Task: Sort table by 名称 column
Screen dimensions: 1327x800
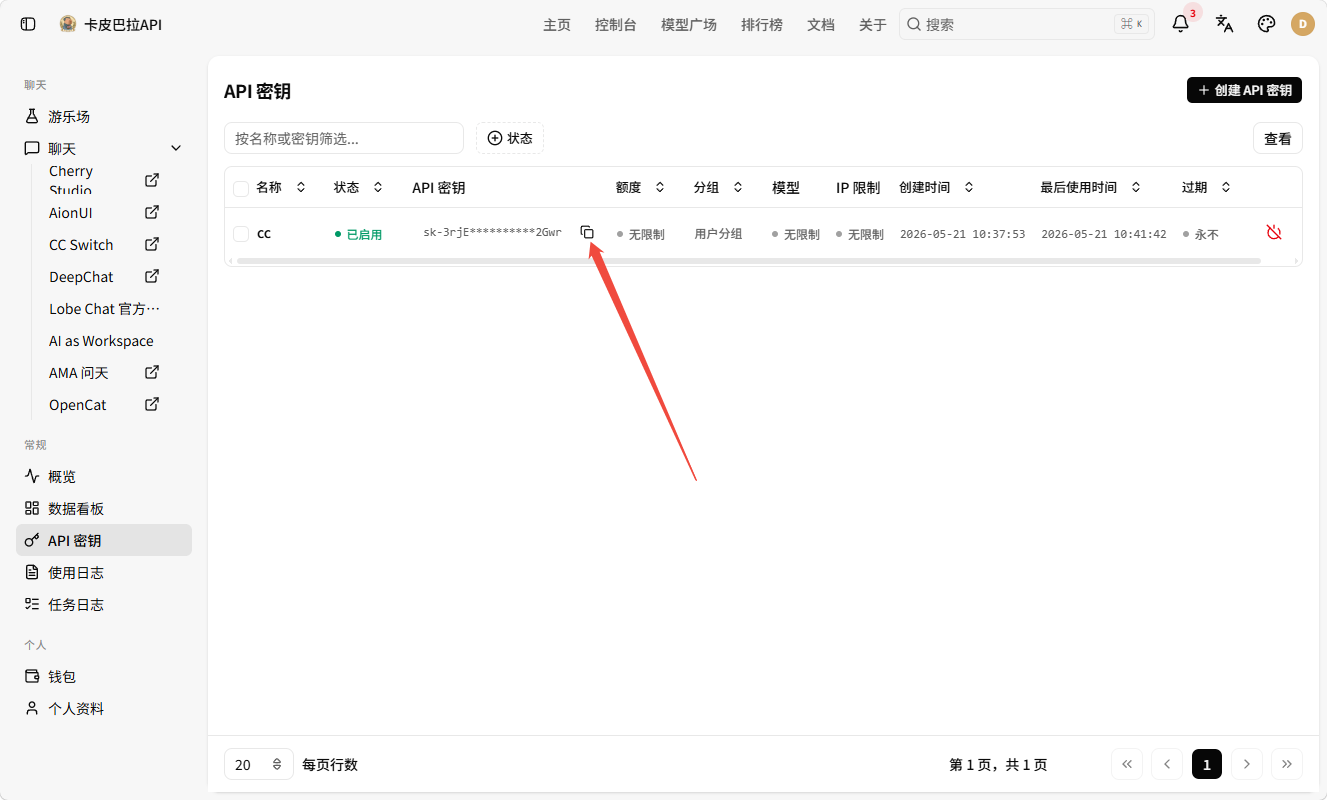Action: point(281,187)
